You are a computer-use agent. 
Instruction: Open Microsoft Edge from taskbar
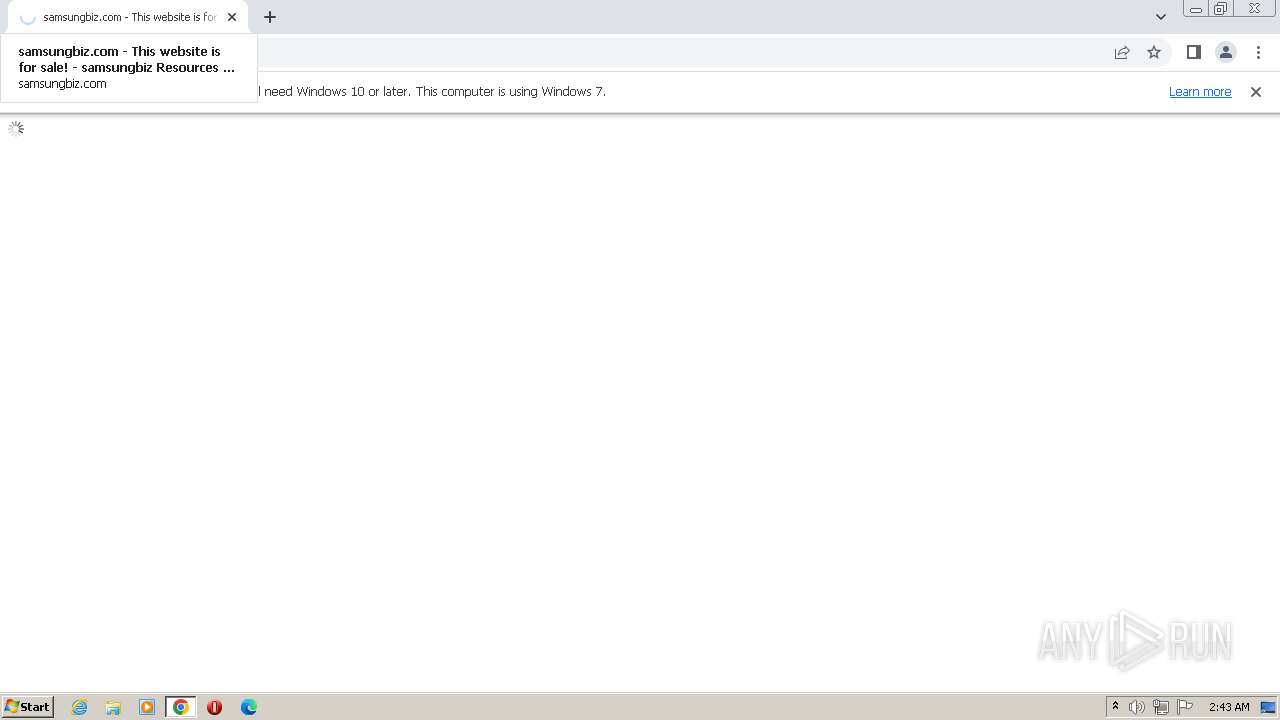(x=249, y=707)
